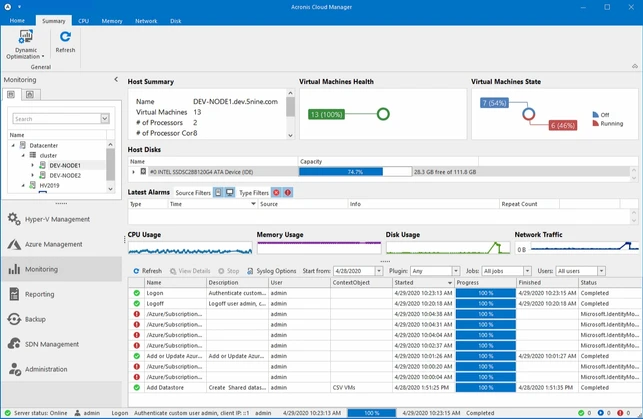Image resolution: width=643 pixels, height=419 pixels.
Task: Toggle error type filter
Action: pyautogui.click(x=276, y=192)
